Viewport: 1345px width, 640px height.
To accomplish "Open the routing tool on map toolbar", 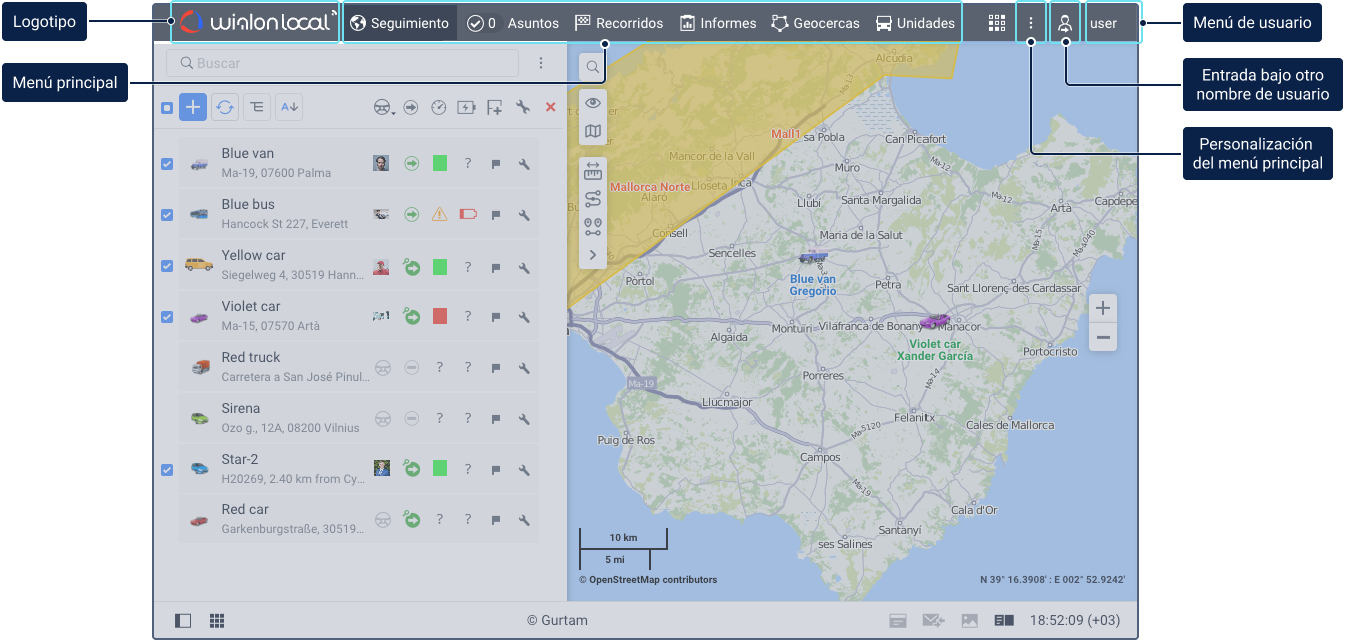I will pos(593,198).
